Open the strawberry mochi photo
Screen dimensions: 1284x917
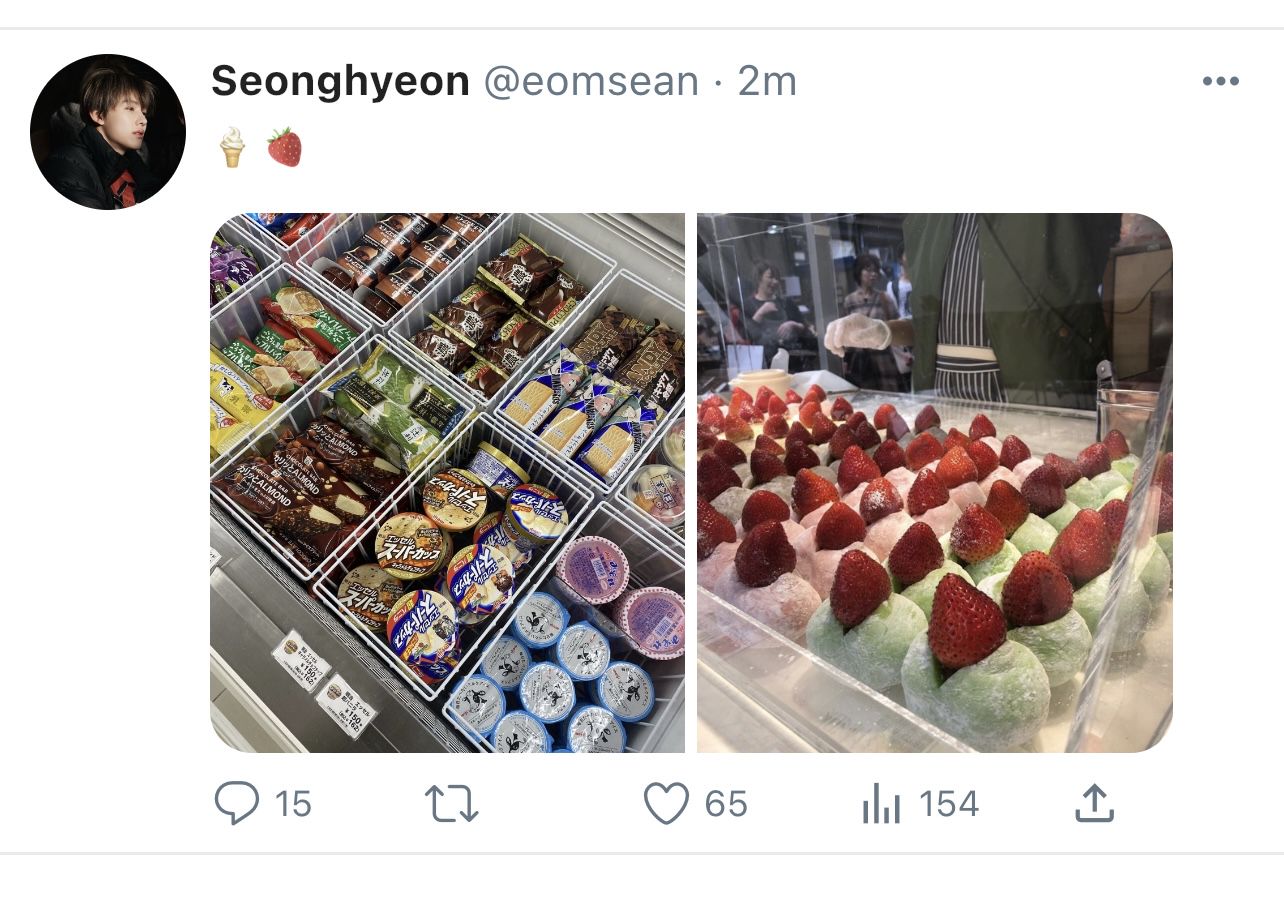[934, 482]
